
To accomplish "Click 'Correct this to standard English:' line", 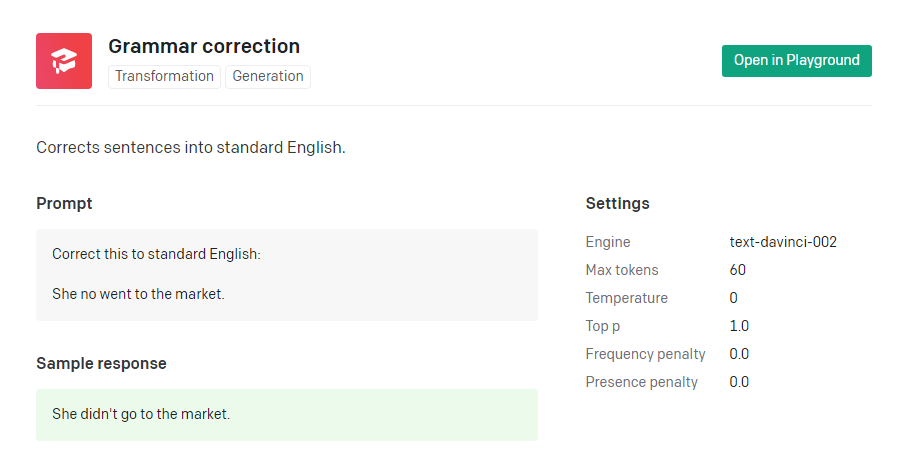I will coord(156,254).
